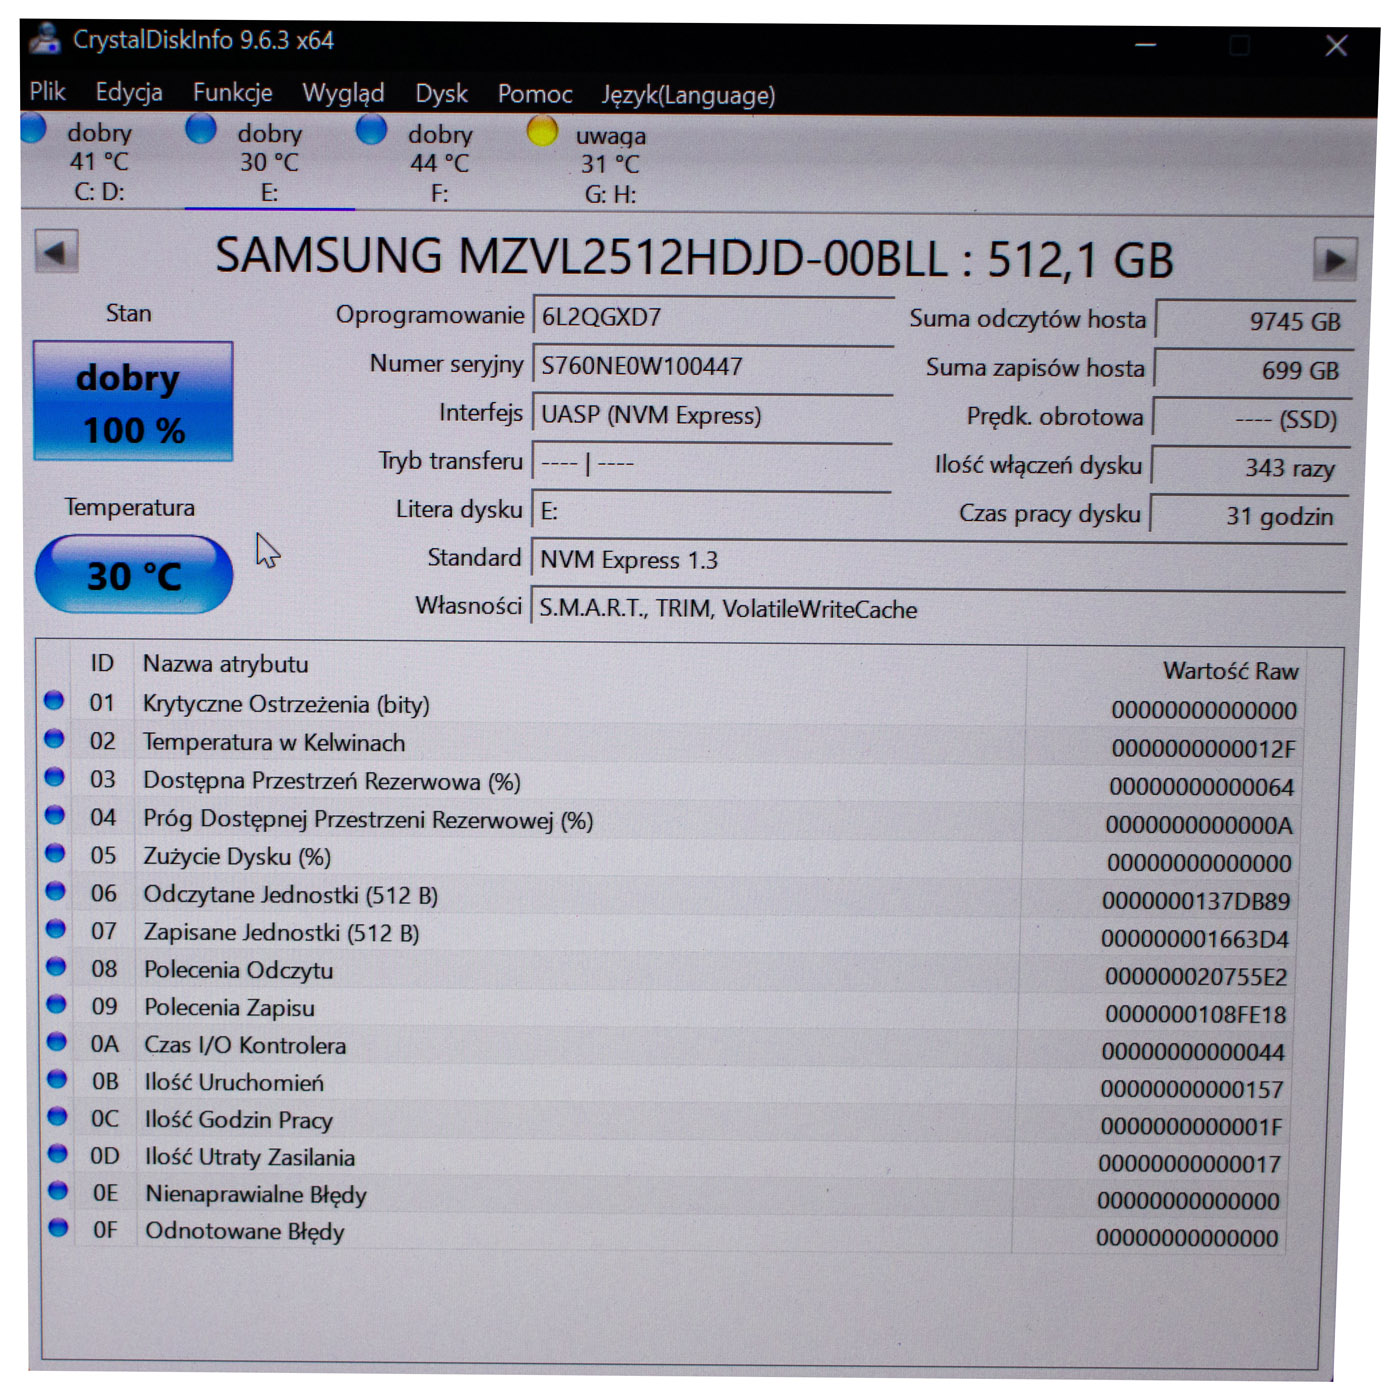Click the dobry 100% health status gauge
This screenshot has height=1400, width=1400.
coord(133,400)
